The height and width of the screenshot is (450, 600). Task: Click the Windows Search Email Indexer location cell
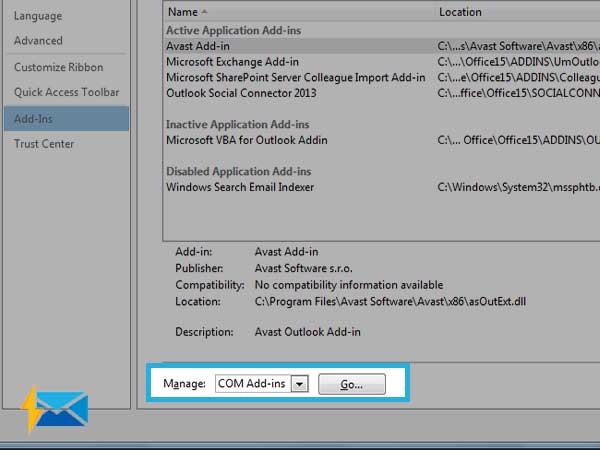pos(518,188)
